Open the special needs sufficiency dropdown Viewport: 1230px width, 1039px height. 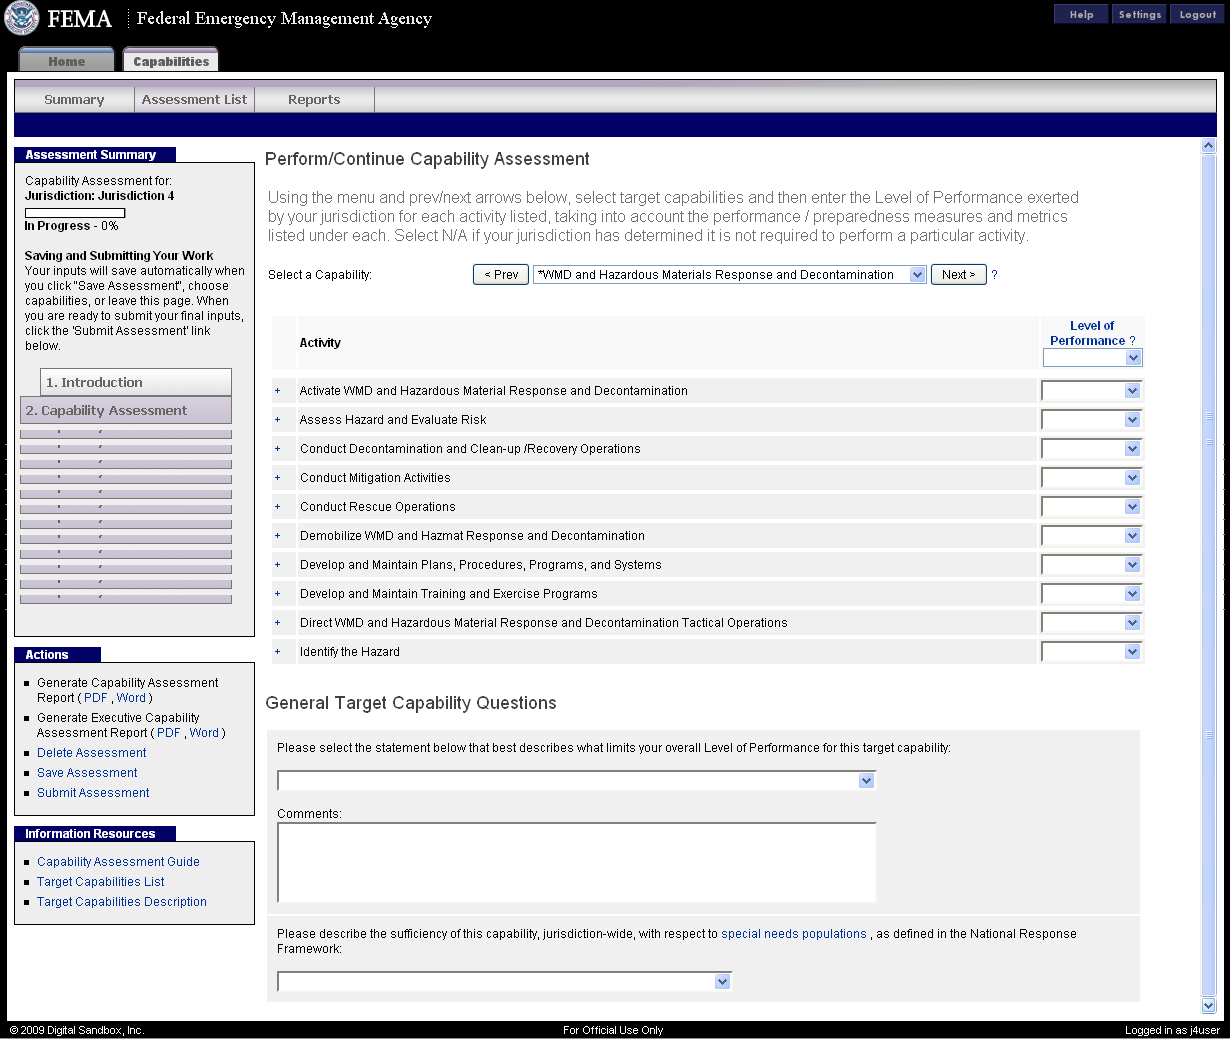pyautogui.click(x=505, y=982)
